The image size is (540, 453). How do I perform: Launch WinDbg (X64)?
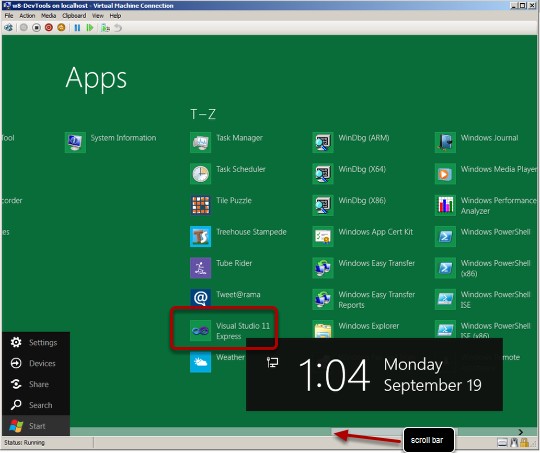point(349,173)
